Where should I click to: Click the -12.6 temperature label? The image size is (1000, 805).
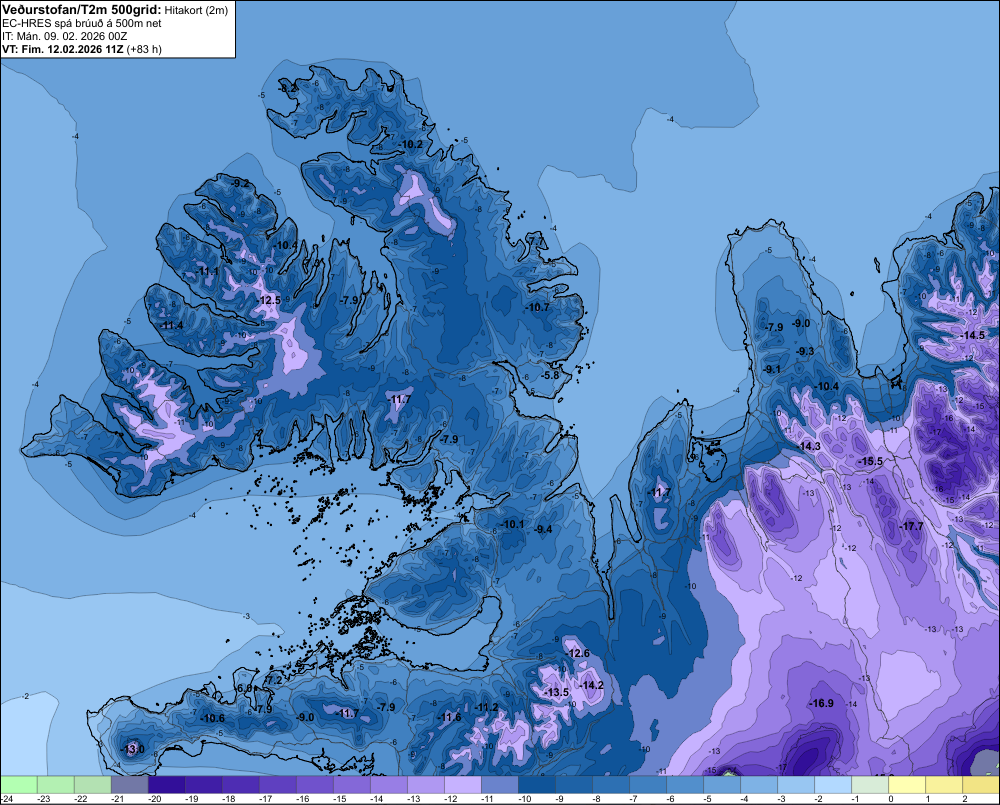tap(578, 653)
